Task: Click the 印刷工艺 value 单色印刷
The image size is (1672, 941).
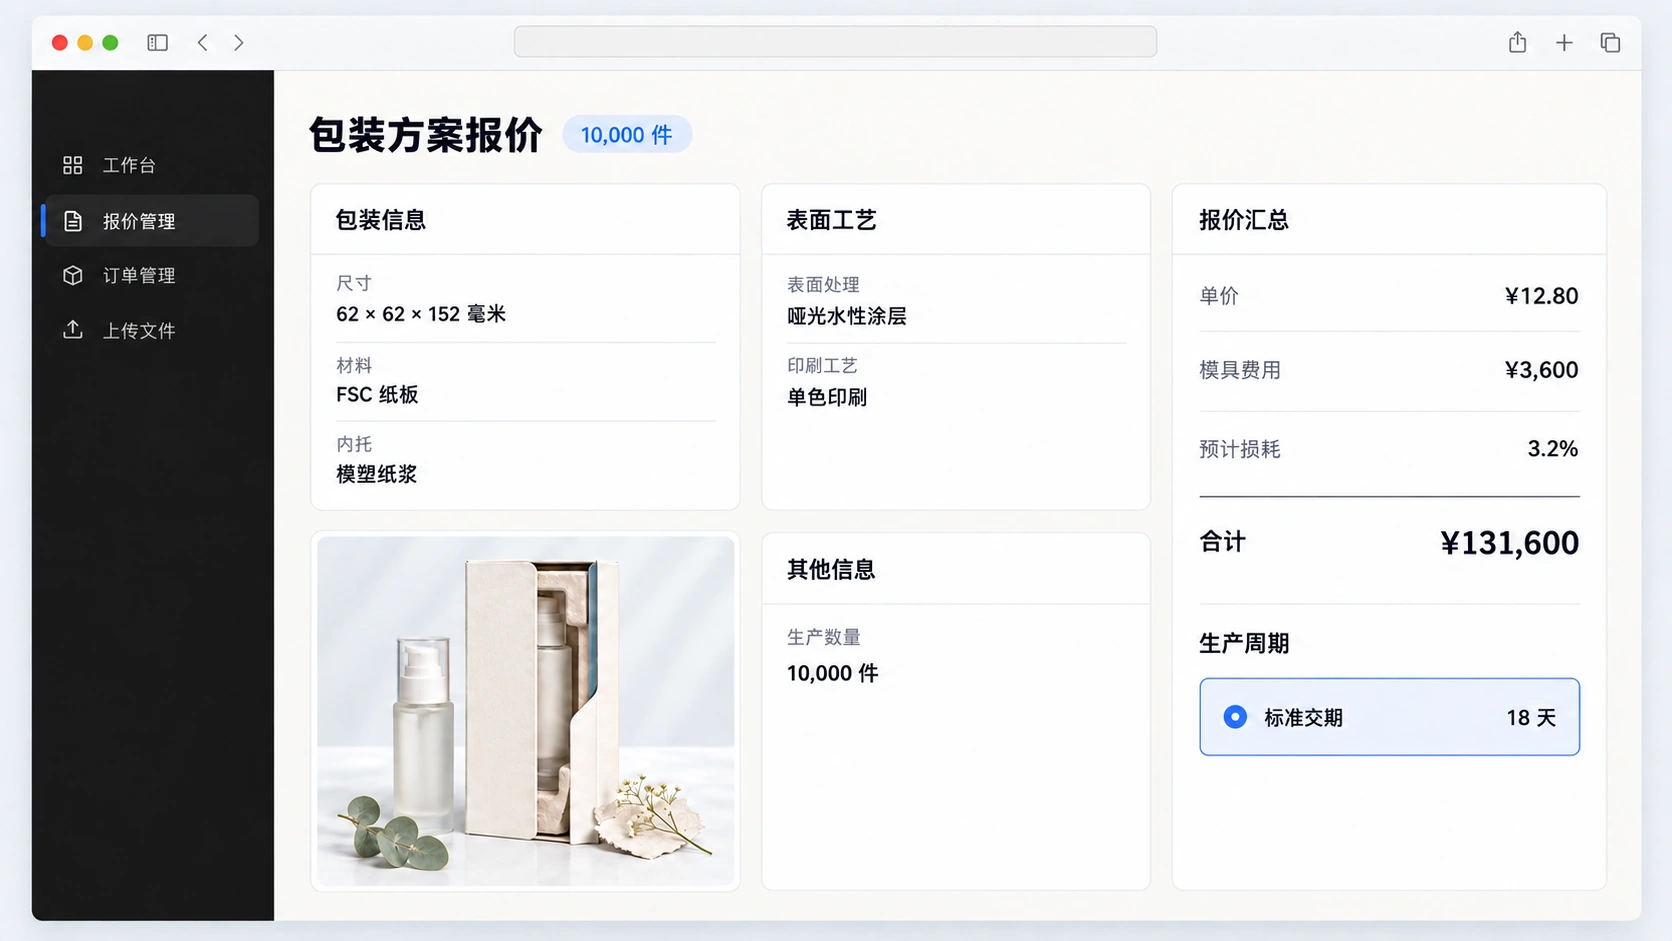Action: tap(826, 397)
